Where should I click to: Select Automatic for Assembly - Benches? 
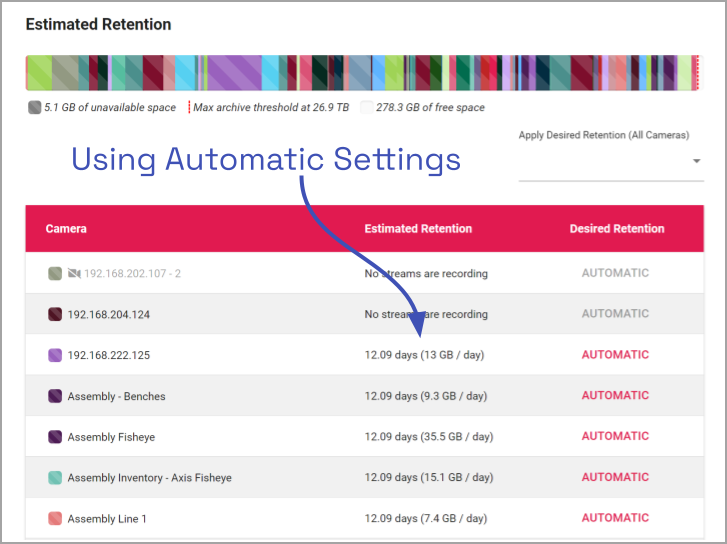pos(615,396)
